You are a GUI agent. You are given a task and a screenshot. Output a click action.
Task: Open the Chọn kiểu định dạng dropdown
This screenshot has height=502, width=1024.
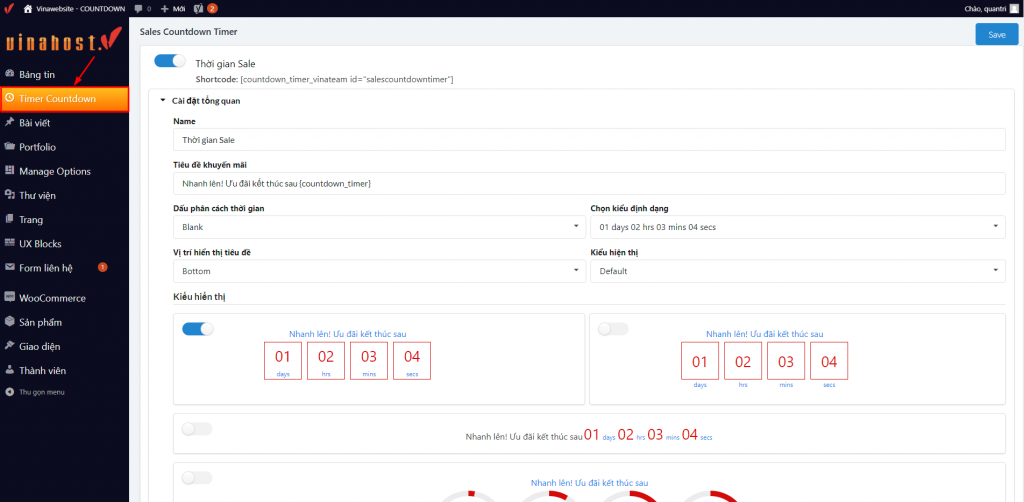796,227
